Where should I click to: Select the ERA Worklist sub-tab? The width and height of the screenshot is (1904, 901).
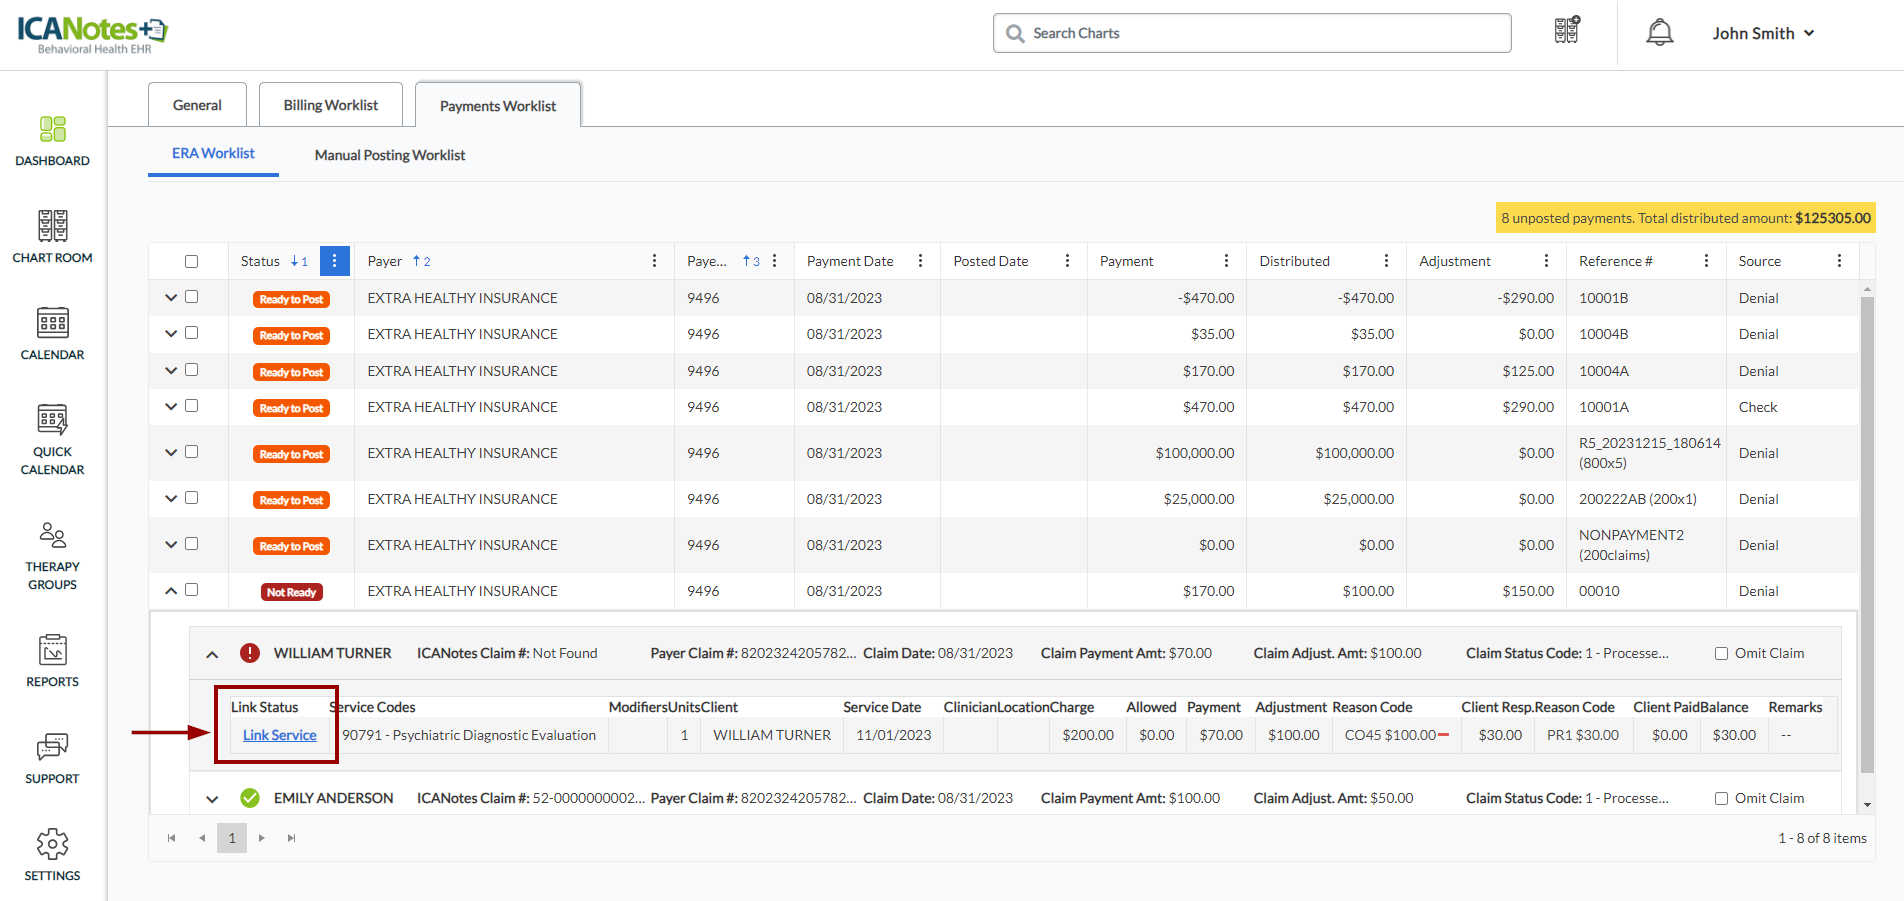[213, 154]
